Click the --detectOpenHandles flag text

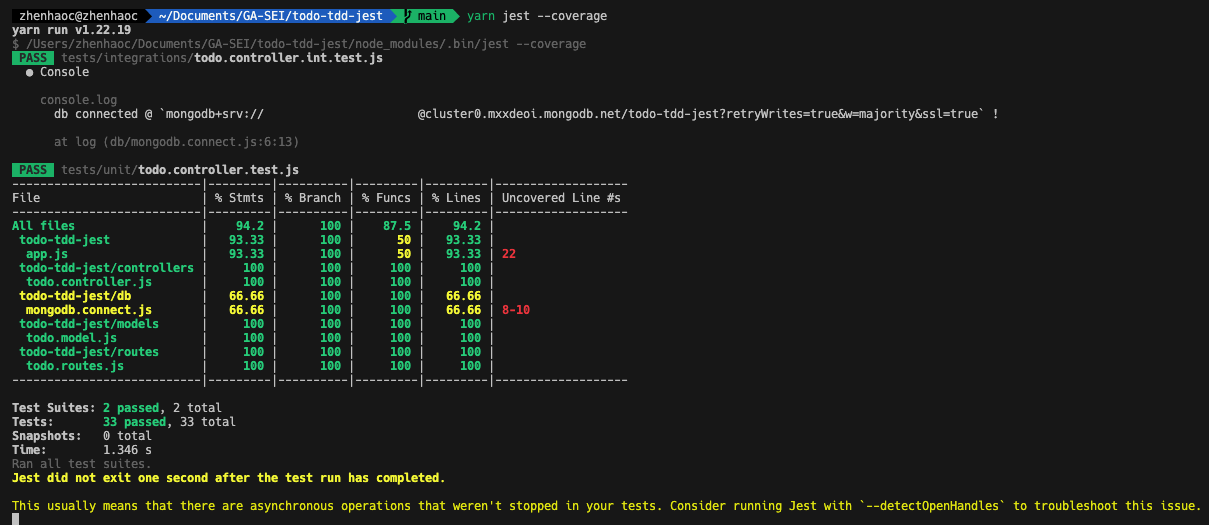[x=932, y=506]
